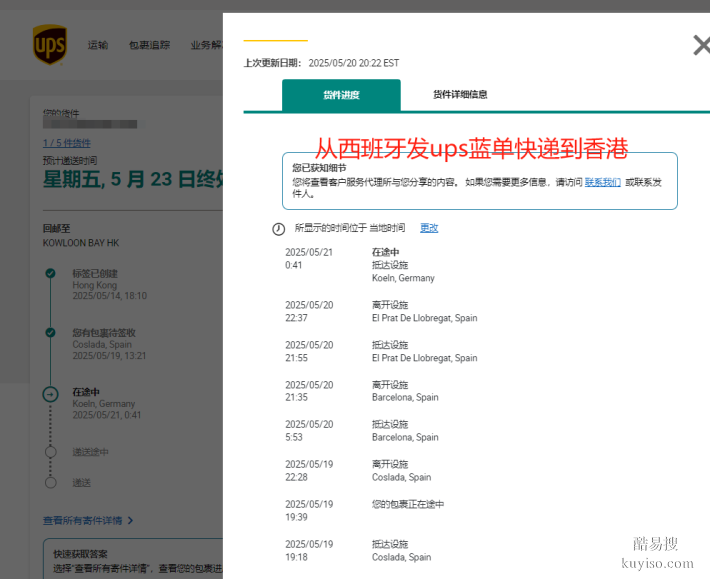This screenshot has width=710, height=579.
Task: Switch to the 货件详细信息 tab
Action: coord(460,95)
